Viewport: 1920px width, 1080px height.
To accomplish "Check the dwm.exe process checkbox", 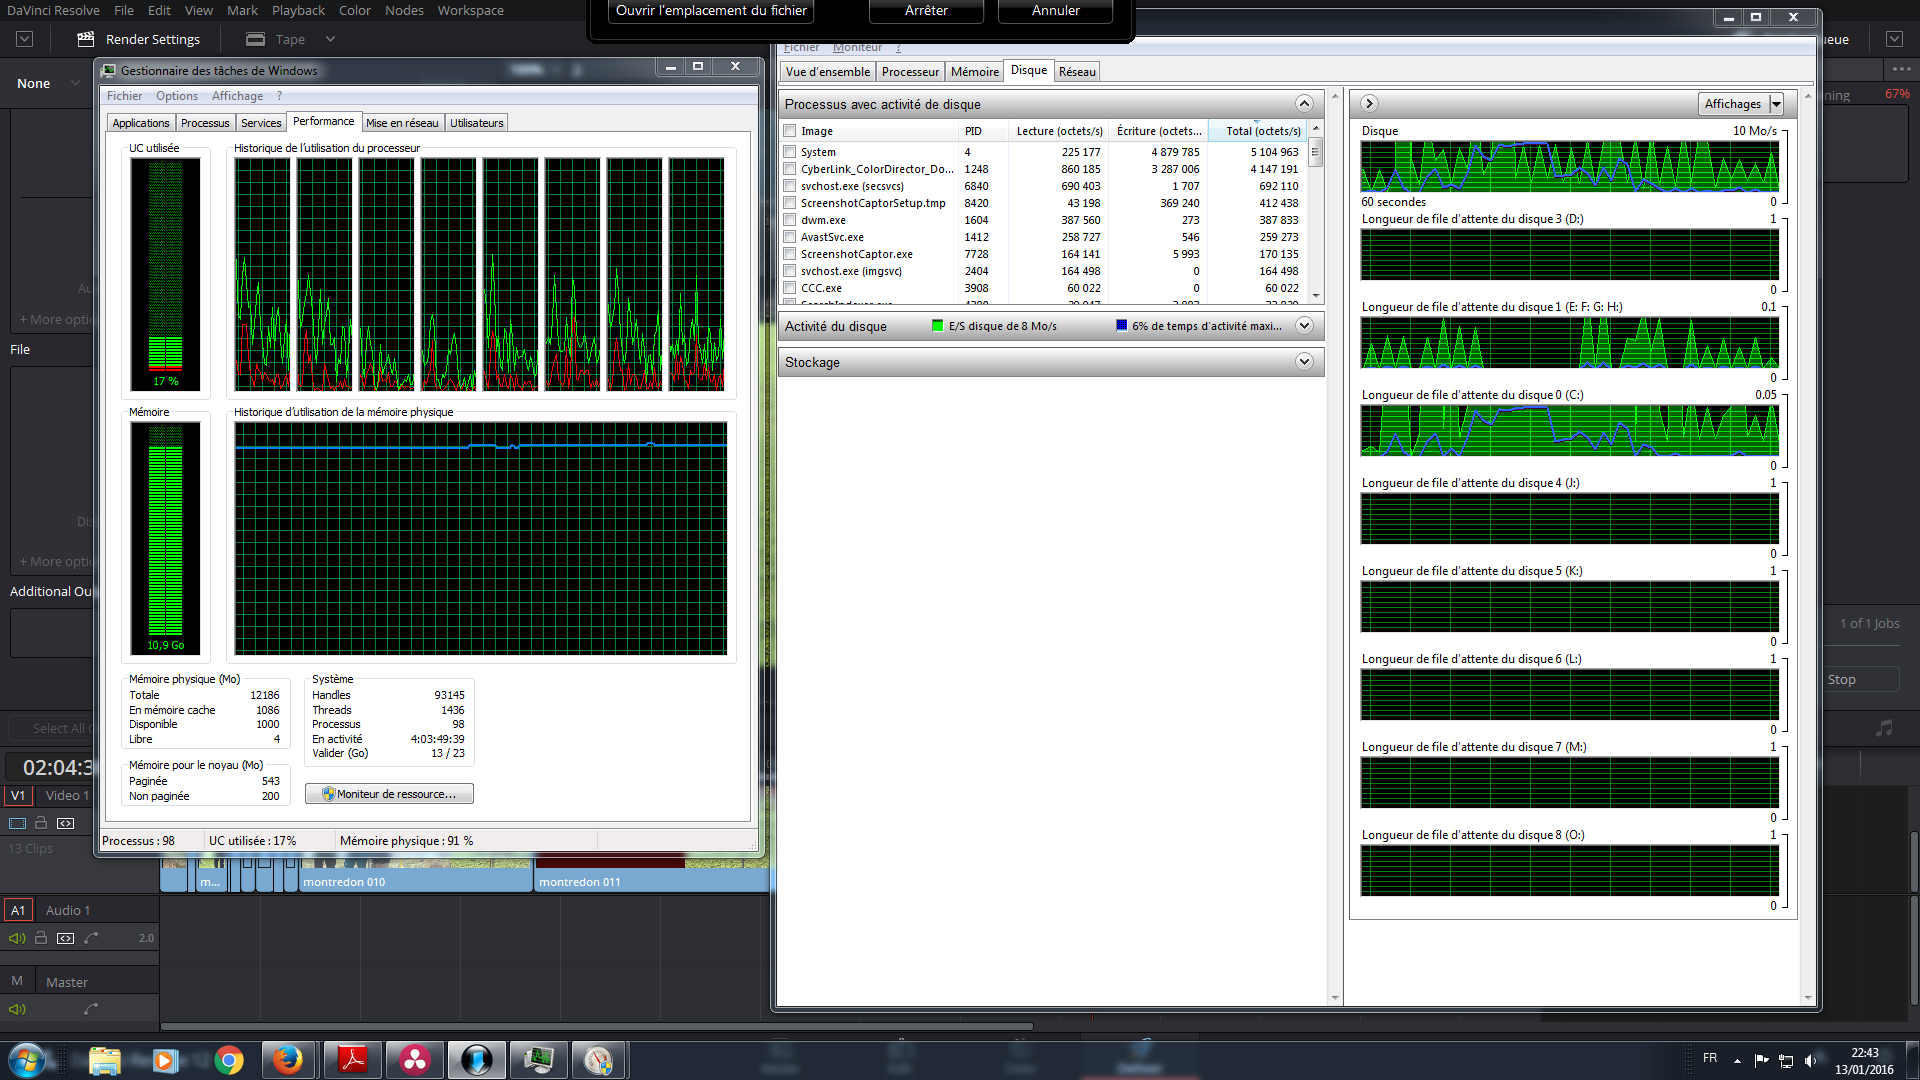I will point(790,220).
